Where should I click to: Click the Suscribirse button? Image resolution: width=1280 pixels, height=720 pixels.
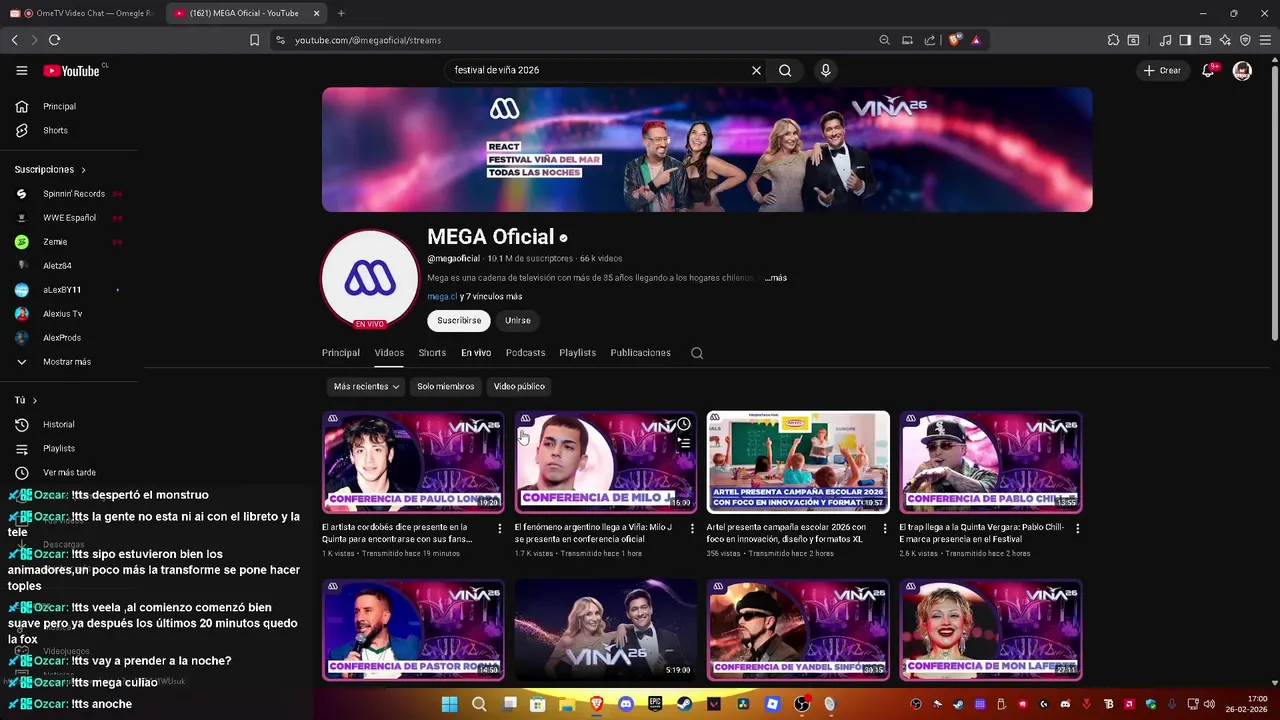pos(459,320)
